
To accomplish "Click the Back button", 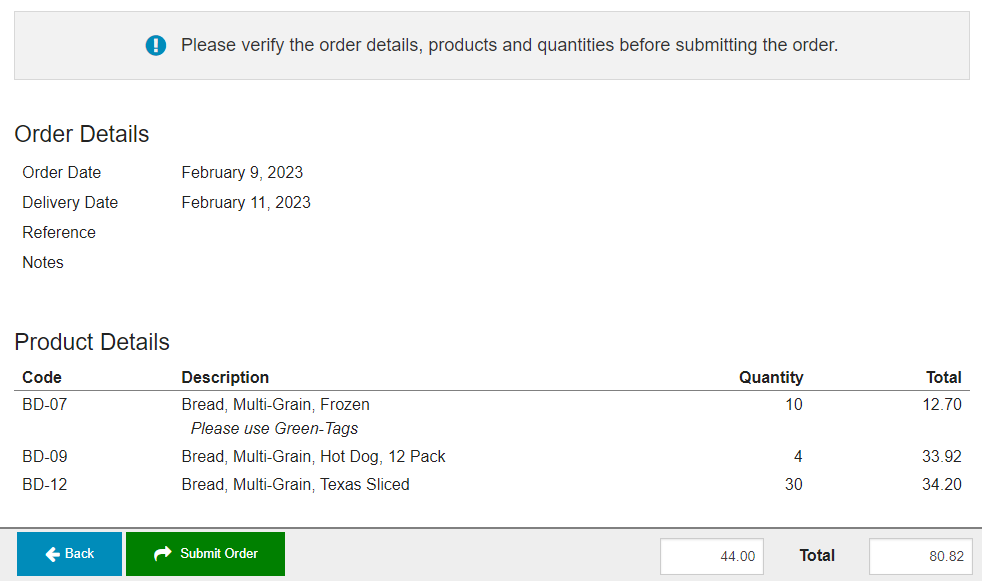I will pos(70,554).
